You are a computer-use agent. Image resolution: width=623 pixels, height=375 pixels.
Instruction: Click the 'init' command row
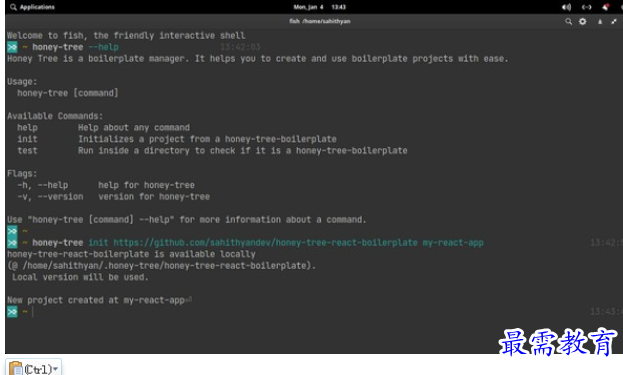(177, 139)
